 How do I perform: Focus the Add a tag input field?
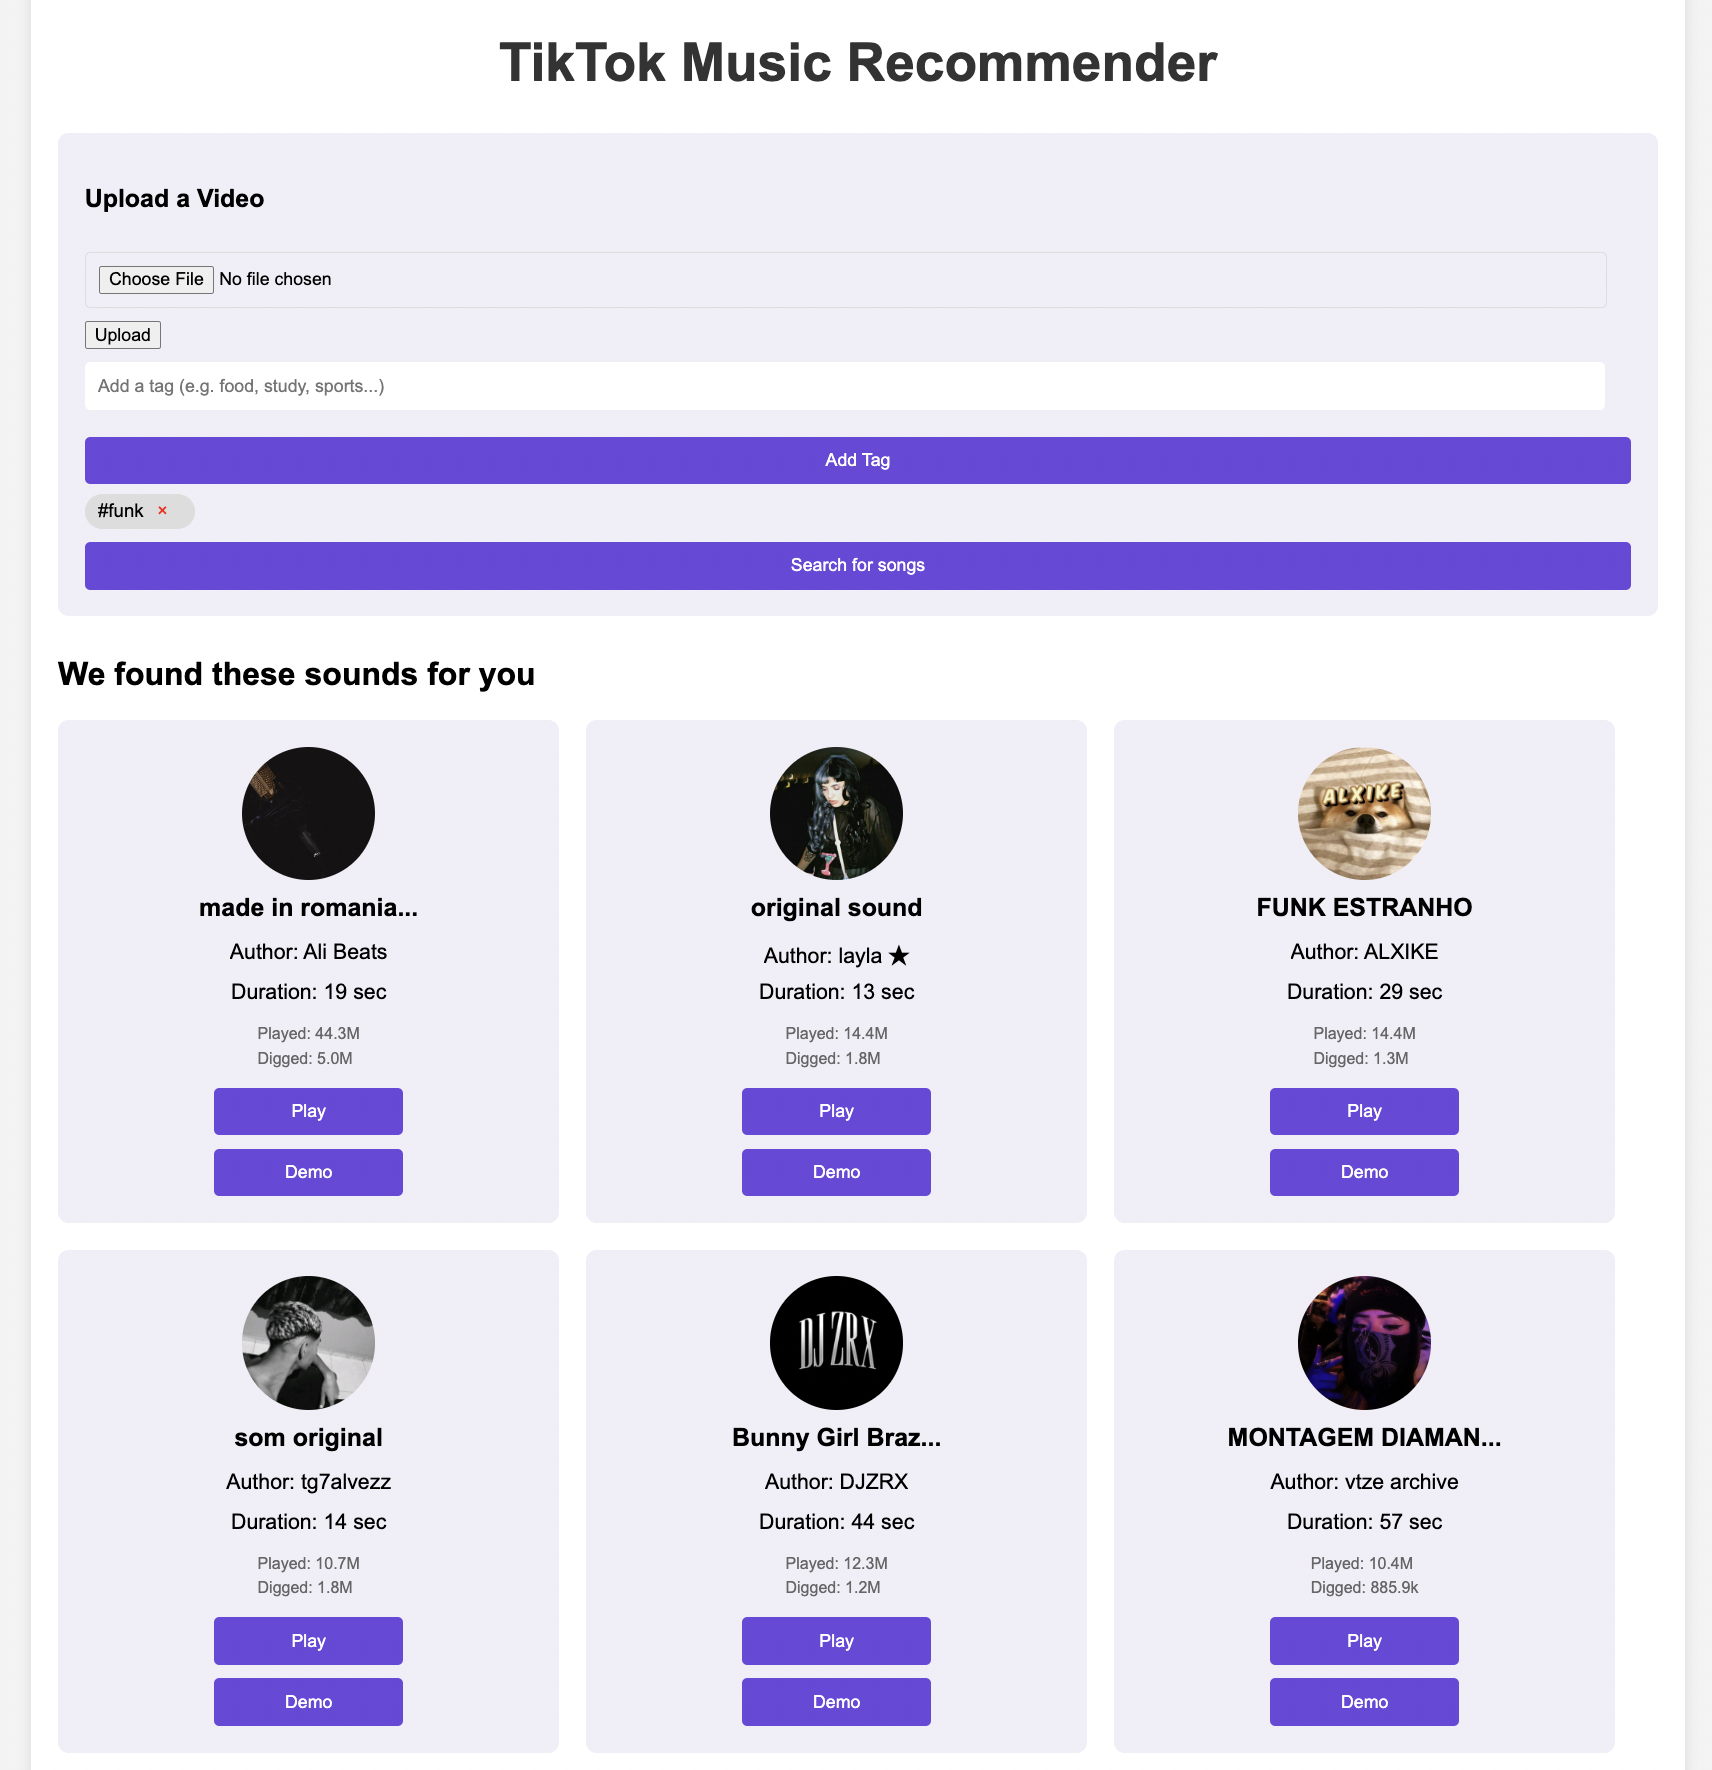(x=845, y=386)
